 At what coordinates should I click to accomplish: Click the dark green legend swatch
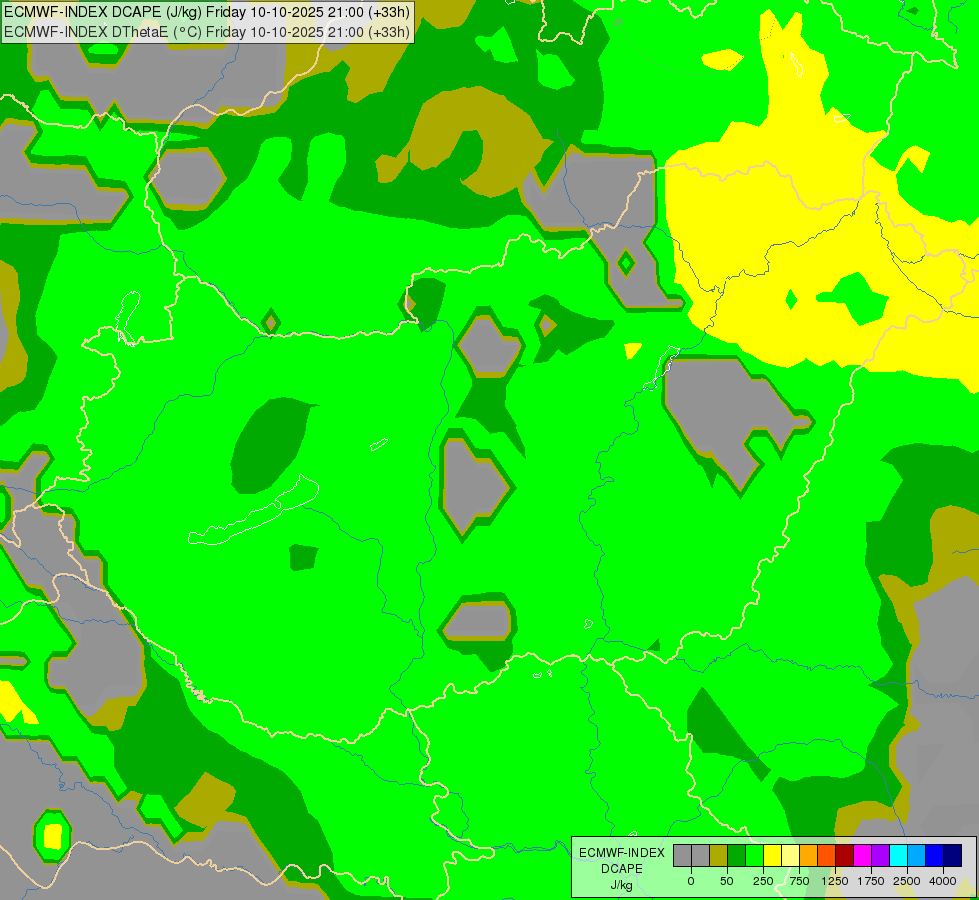(x=737, y=855)
